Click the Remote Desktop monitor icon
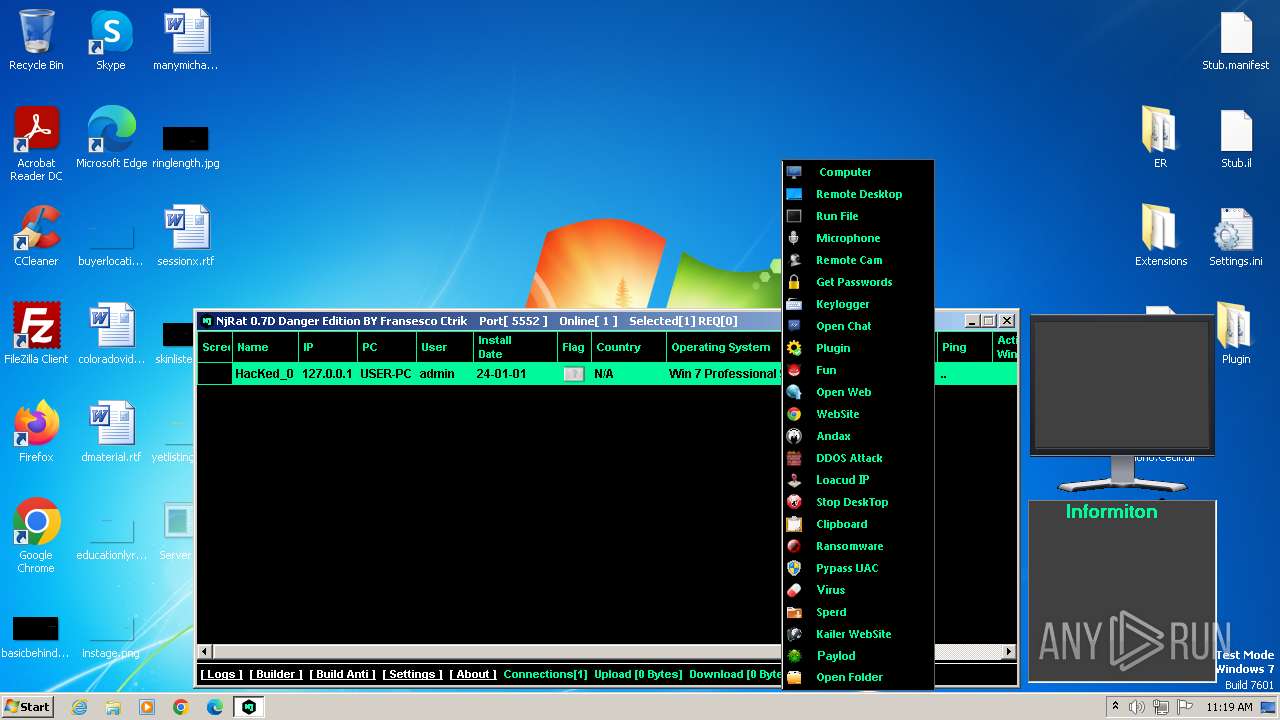The image size is (1280, 720). coord(794,194)
